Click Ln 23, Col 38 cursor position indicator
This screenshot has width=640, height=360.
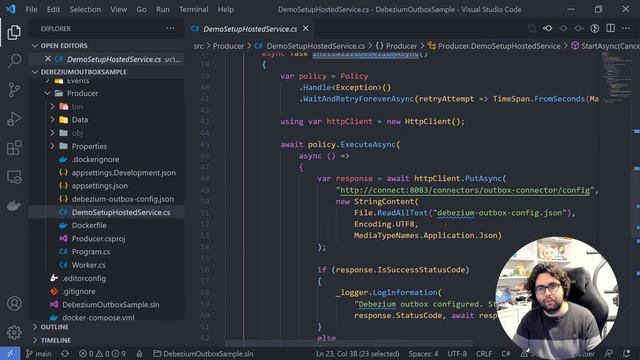pos(358,353)
